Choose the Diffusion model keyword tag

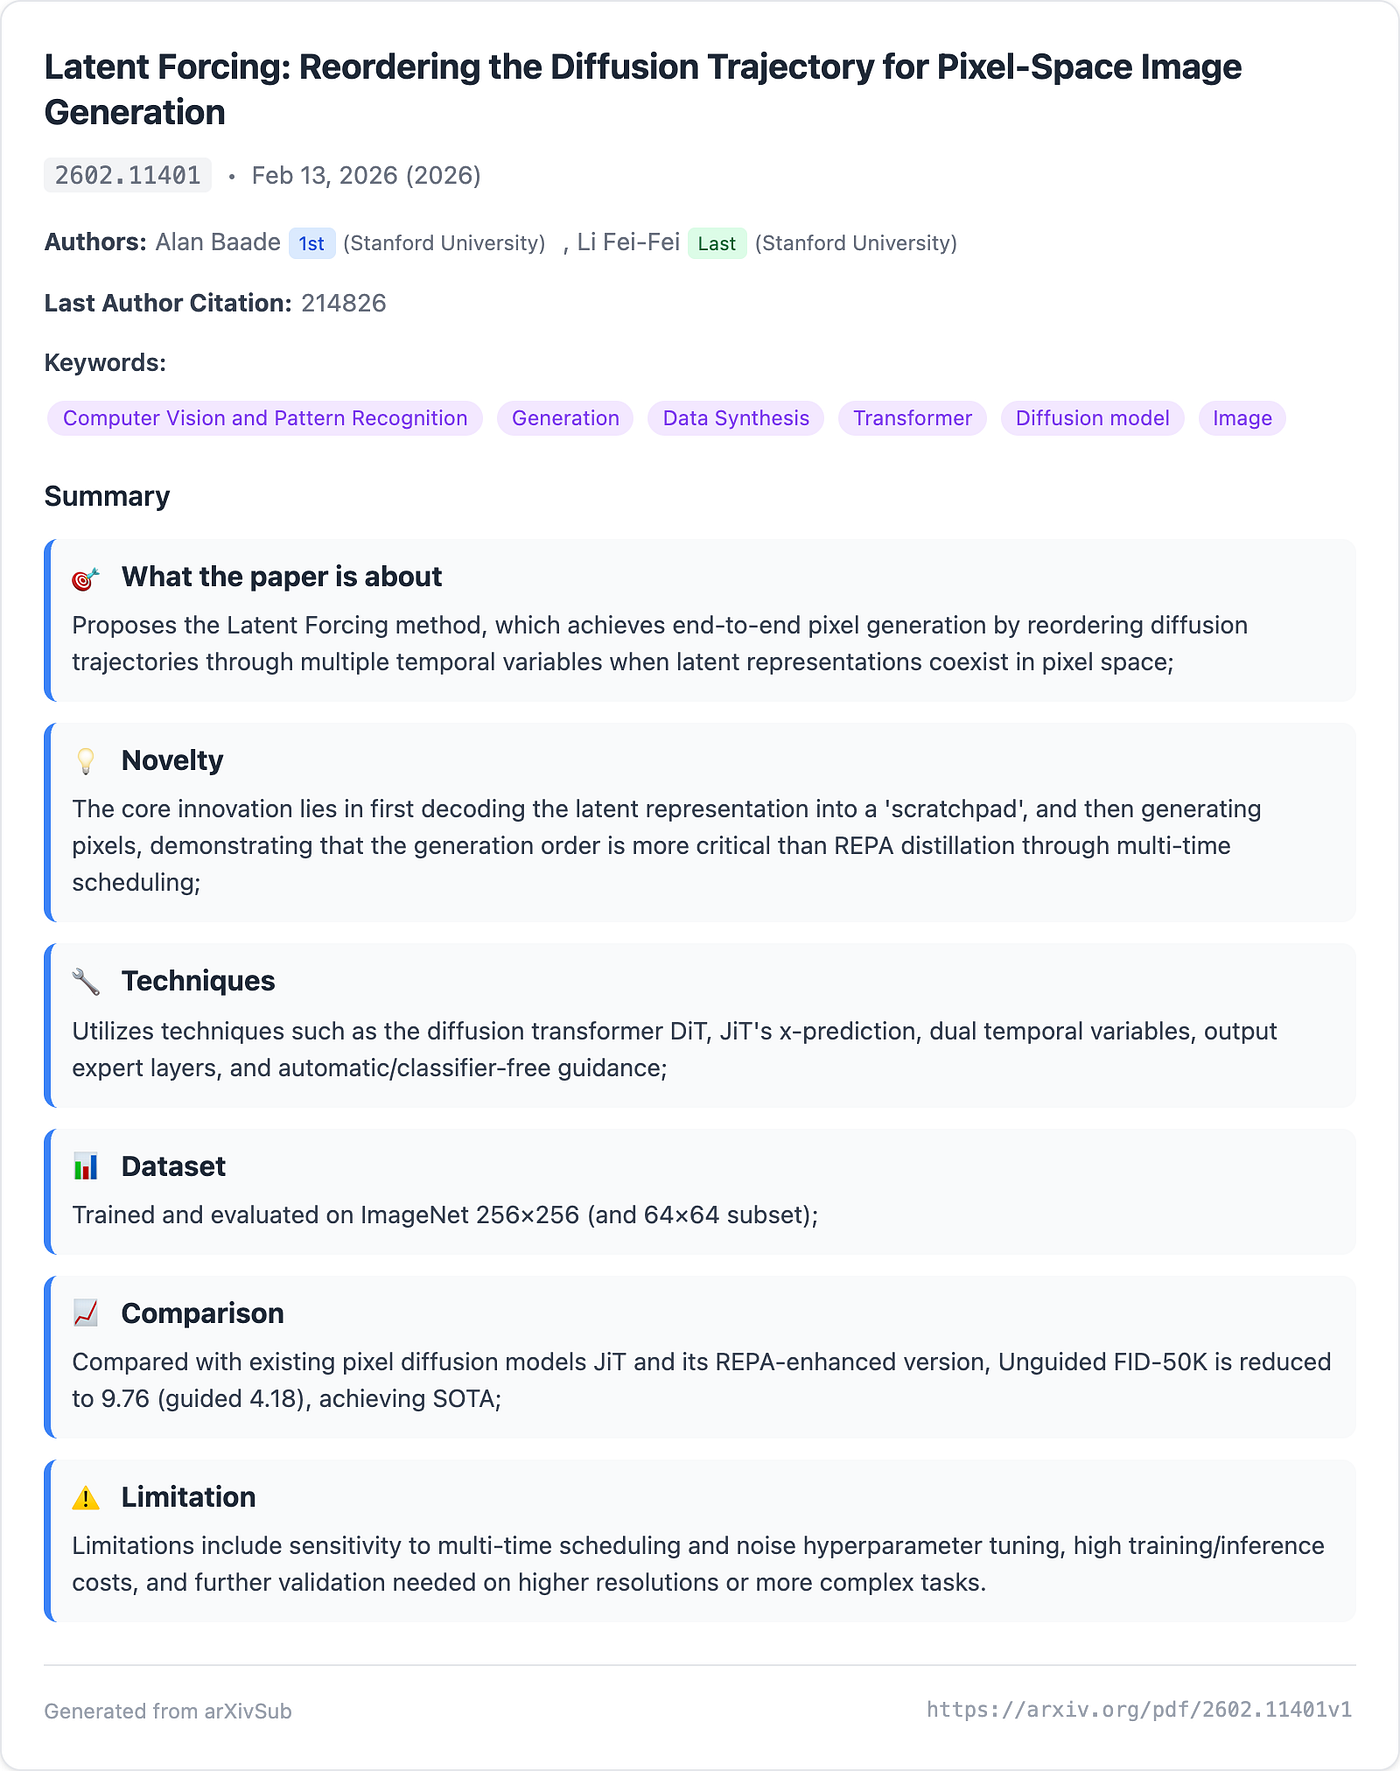pos(1092,418)
